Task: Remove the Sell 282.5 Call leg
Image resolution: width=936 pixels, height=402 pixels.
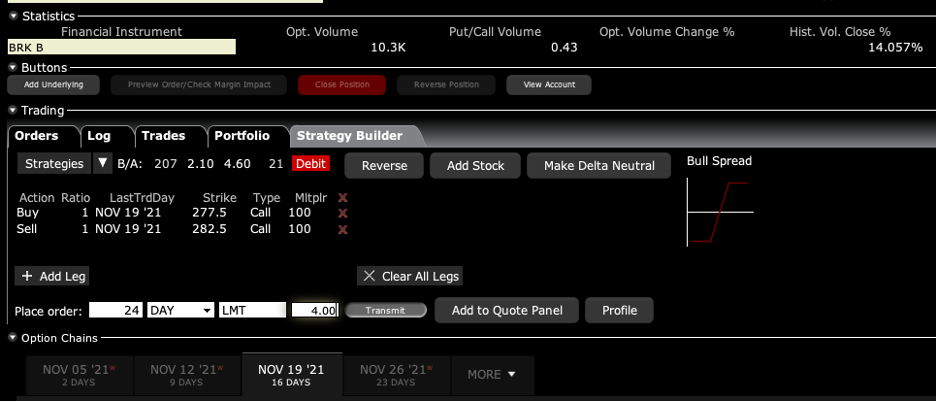Action: coord(343,229)
